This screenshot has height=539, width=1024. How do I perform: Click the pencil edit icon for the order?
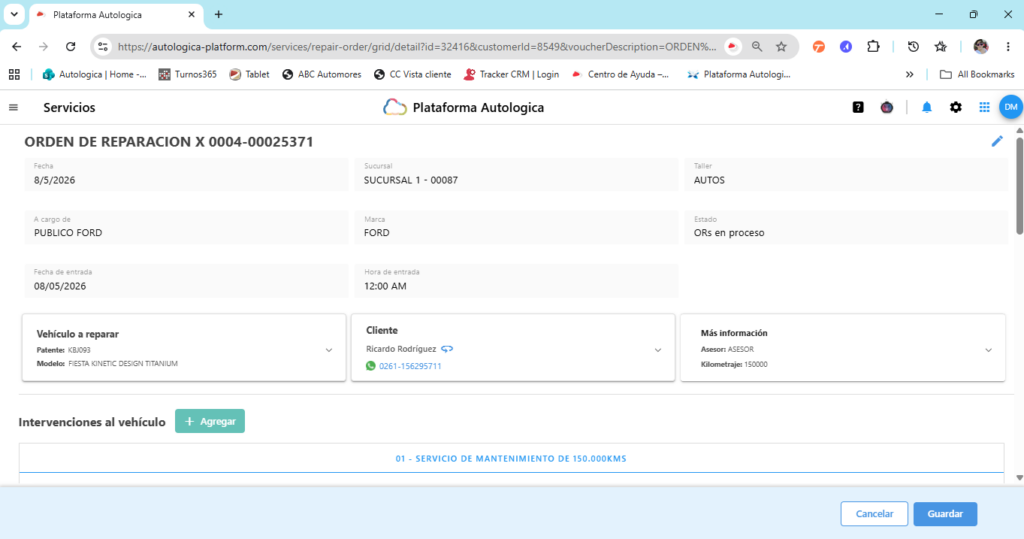997,141
